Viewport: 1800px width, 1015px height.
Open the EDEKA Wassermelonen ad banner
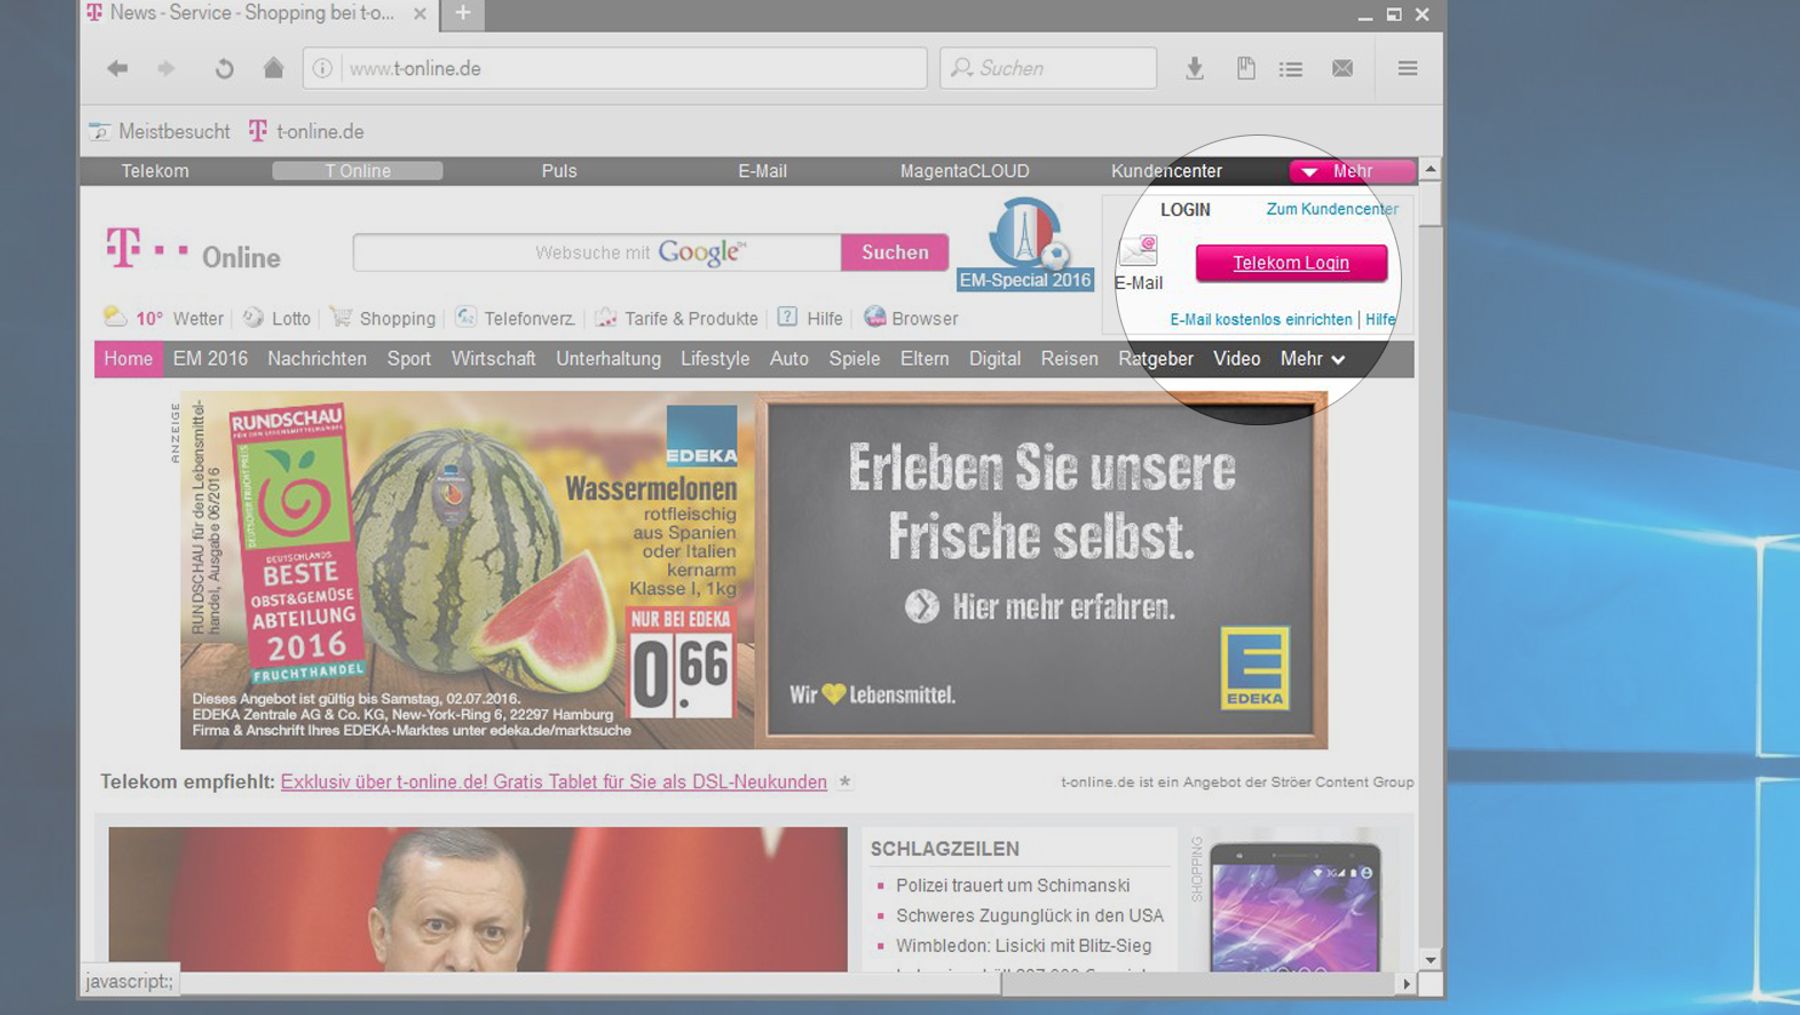click(x=754, y=571)
